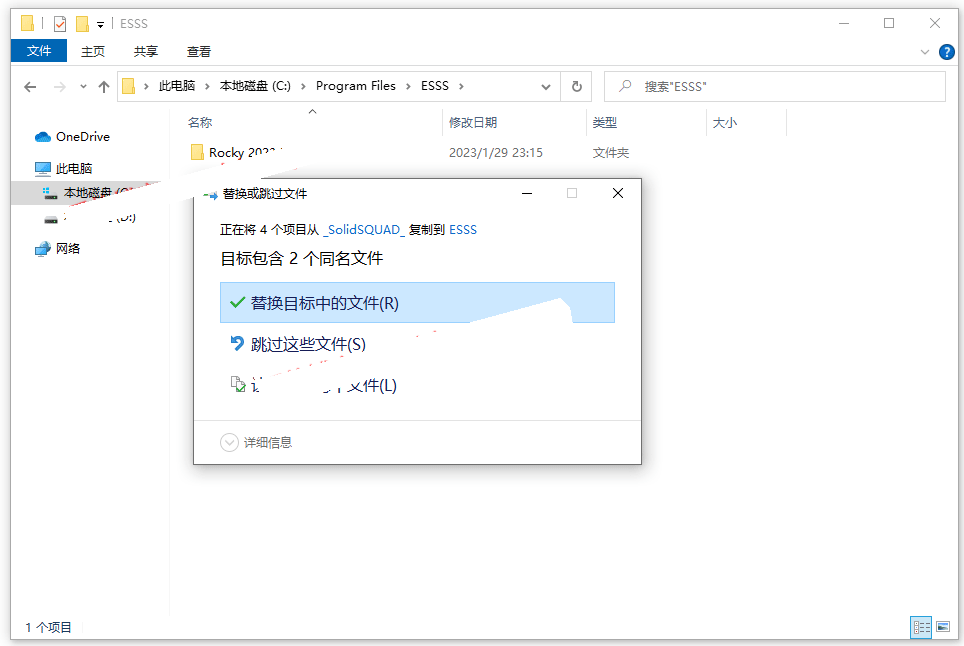Open the quick access toolbar customize dropdown
This screenshot has width=964, height=646.
(100, 25)
